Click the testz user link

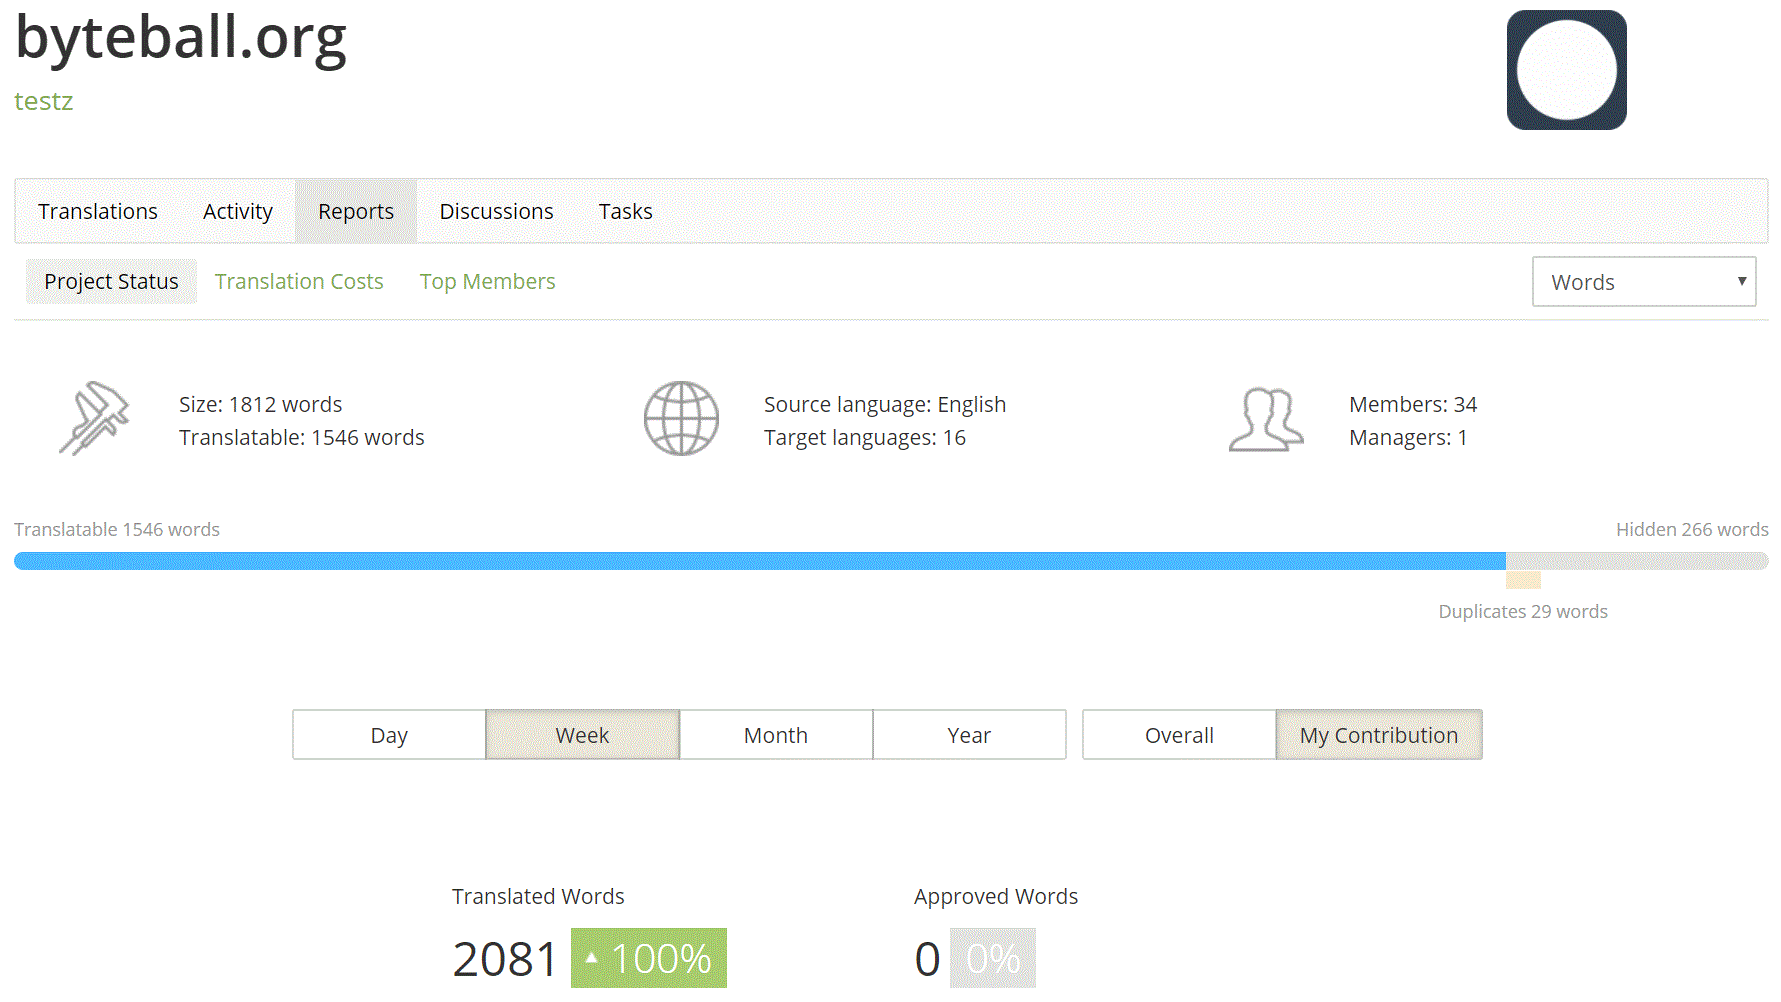(x=43, y=101)
